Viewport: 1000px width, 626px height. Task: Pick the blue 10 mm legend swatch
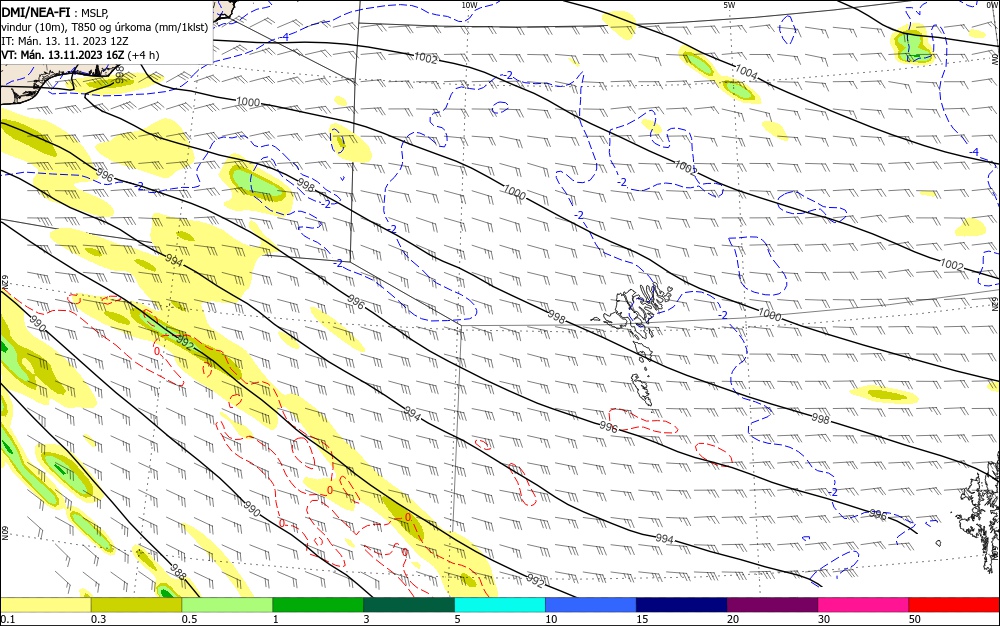[591, 605]
